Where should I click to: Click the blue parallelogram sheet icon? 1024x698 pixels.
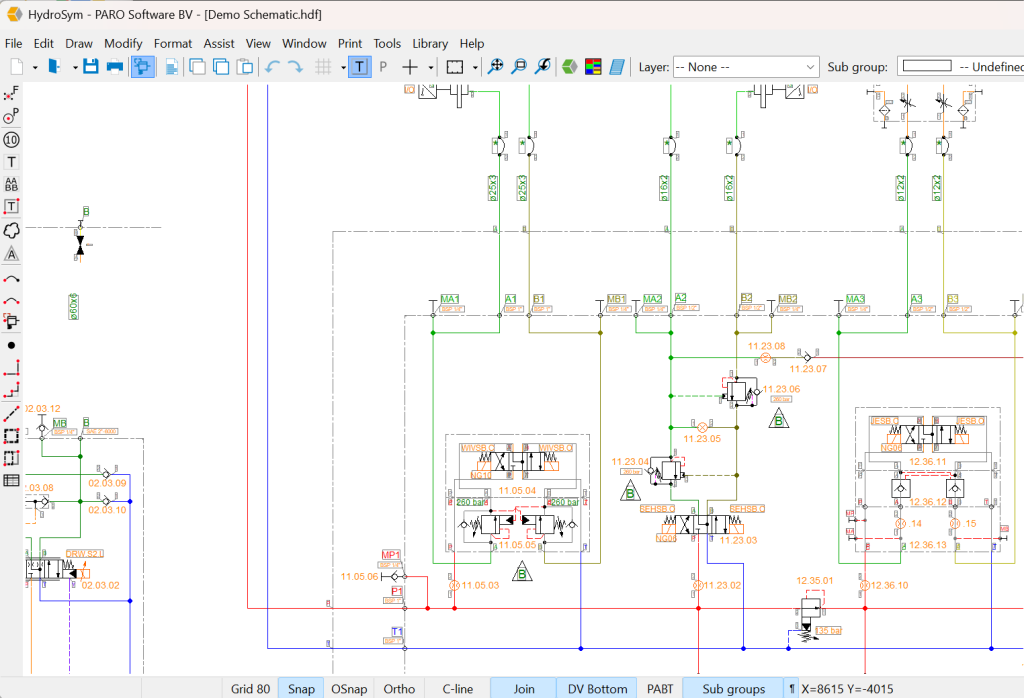(x=617, y=67)
